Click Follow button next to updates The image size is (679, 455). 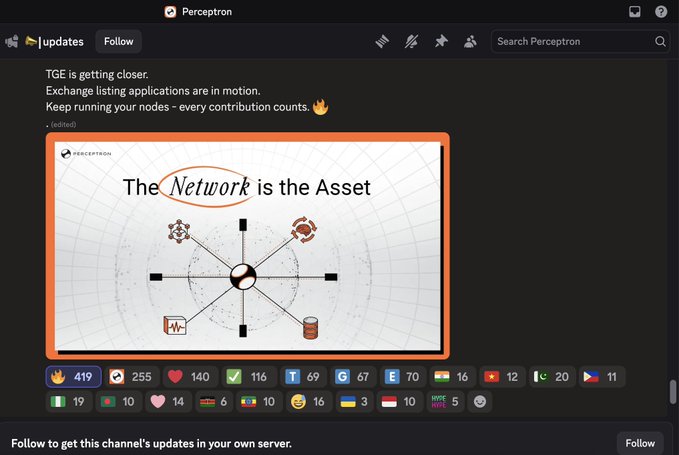pyautogui.click(x=118, y=42)
